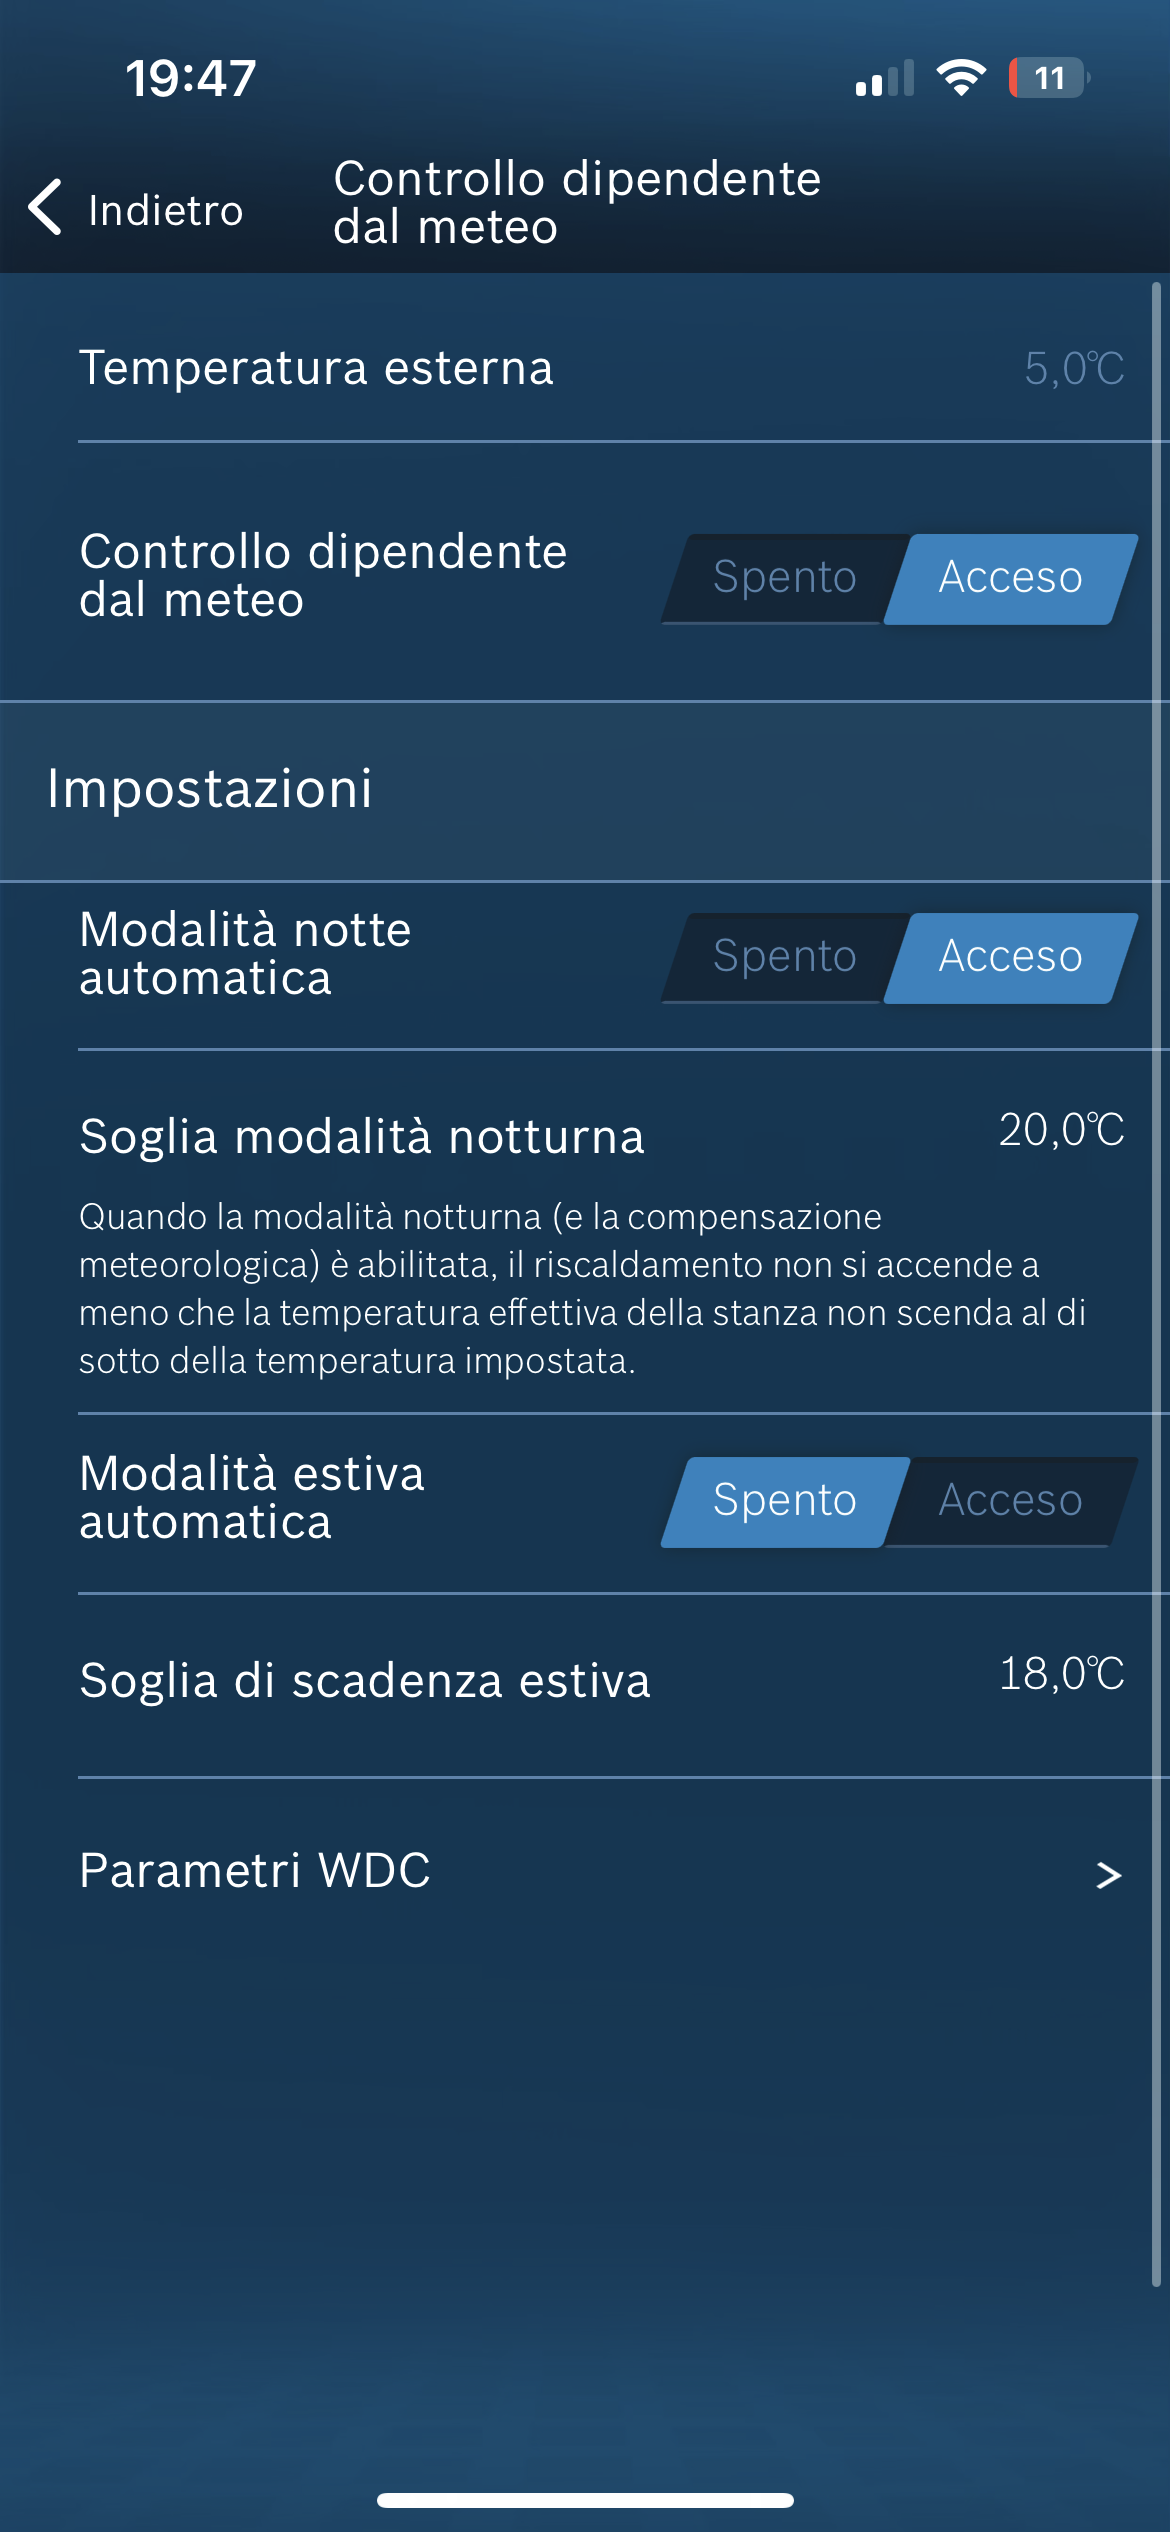Select Acceso for Controllo dipendente dal meteo
The image size is (1170, 2532).
pyautogui.click(x=1010, y=578)
